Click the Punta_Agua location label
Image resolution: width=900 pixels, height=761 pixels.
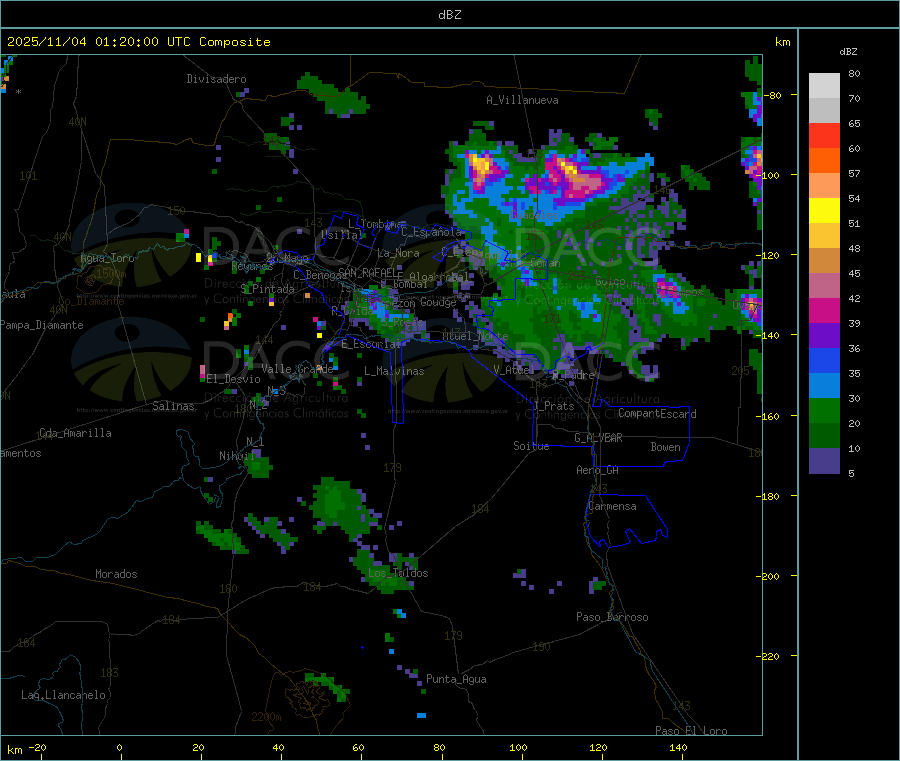point(456,679)
